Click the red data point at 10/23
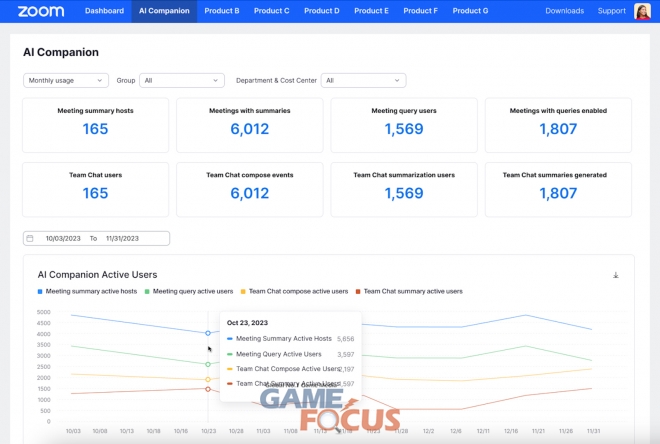 [x=208, y=389]
